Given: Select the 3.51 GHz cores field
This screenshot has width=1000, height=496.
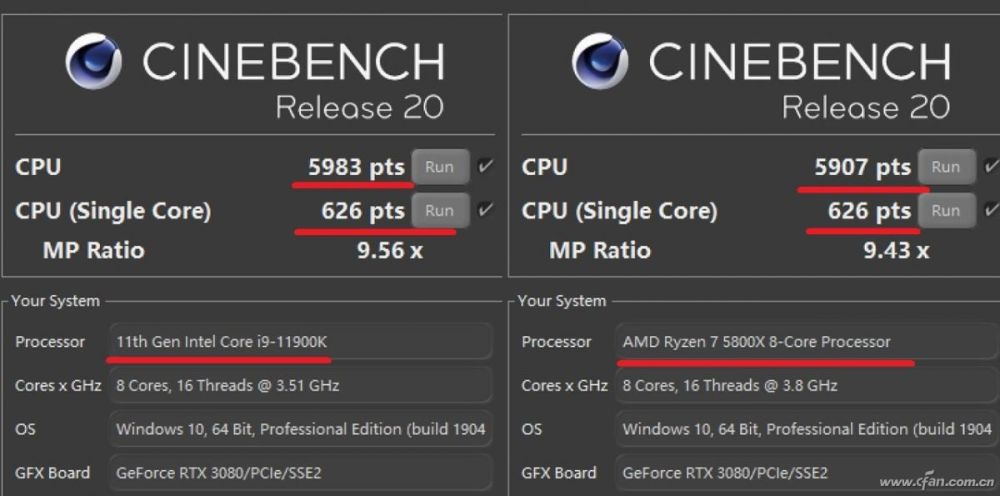Looking at the screenshot, I should point(300,385).
